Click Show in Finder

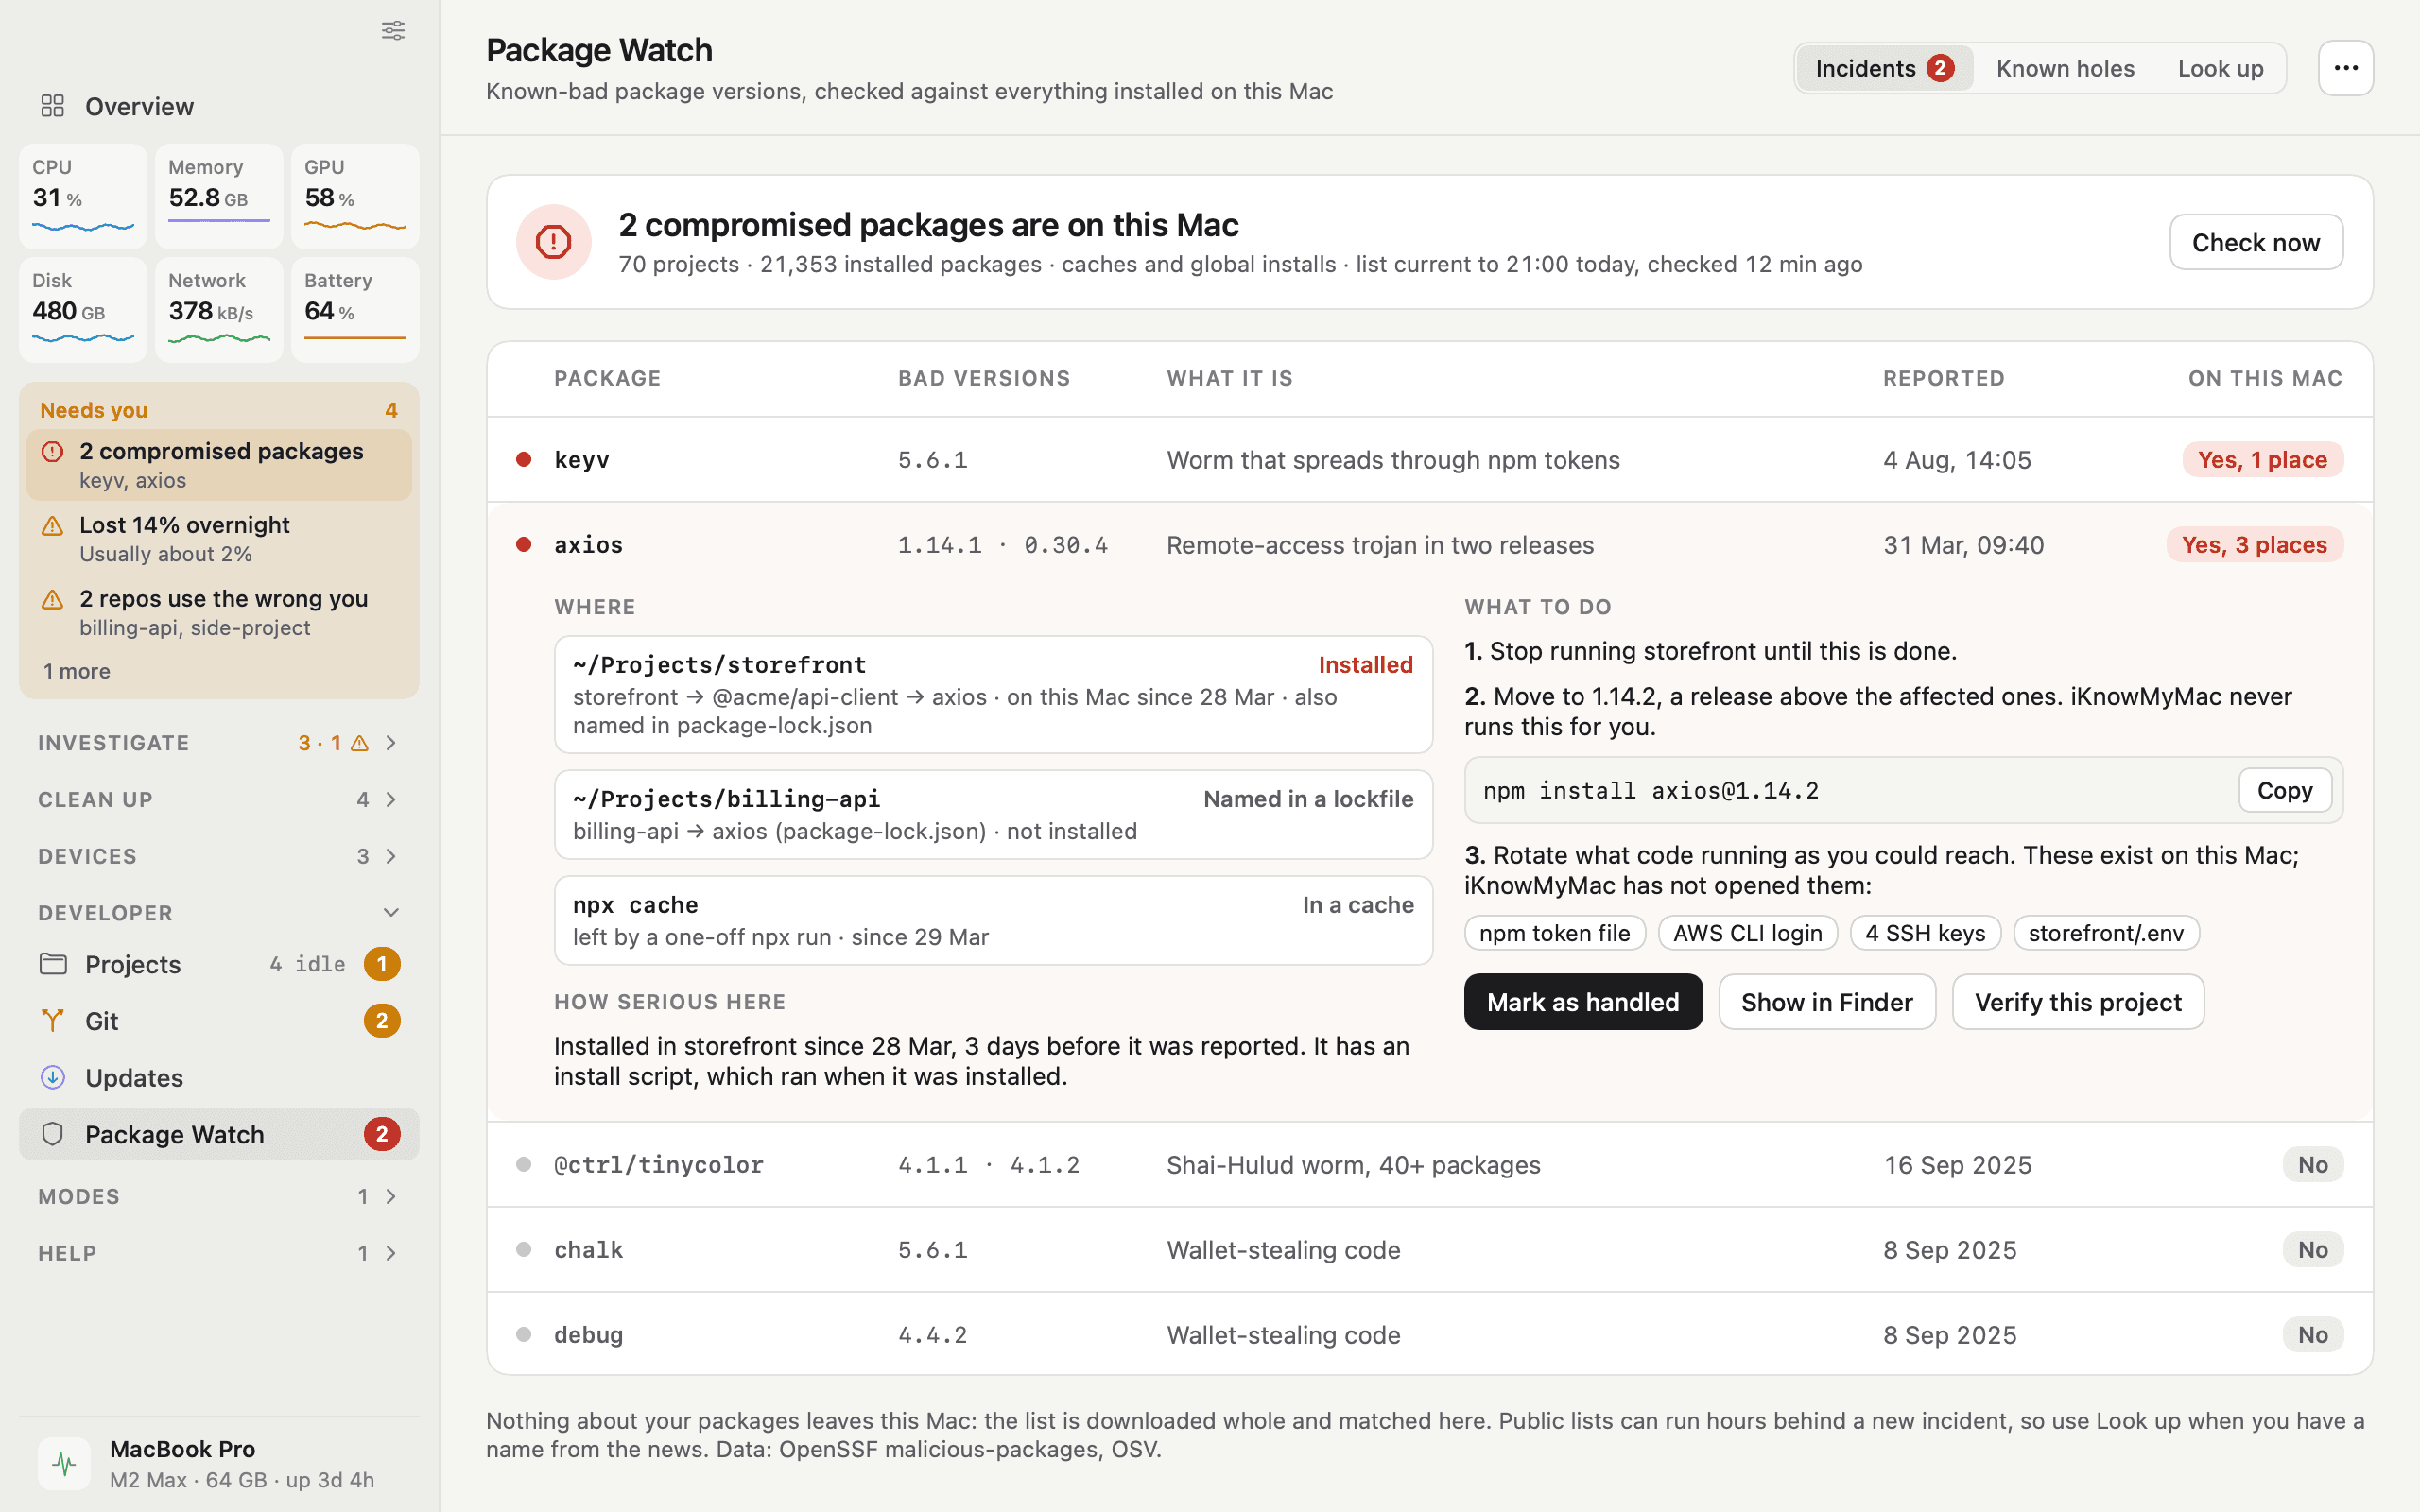[x=1827, y=1002]
